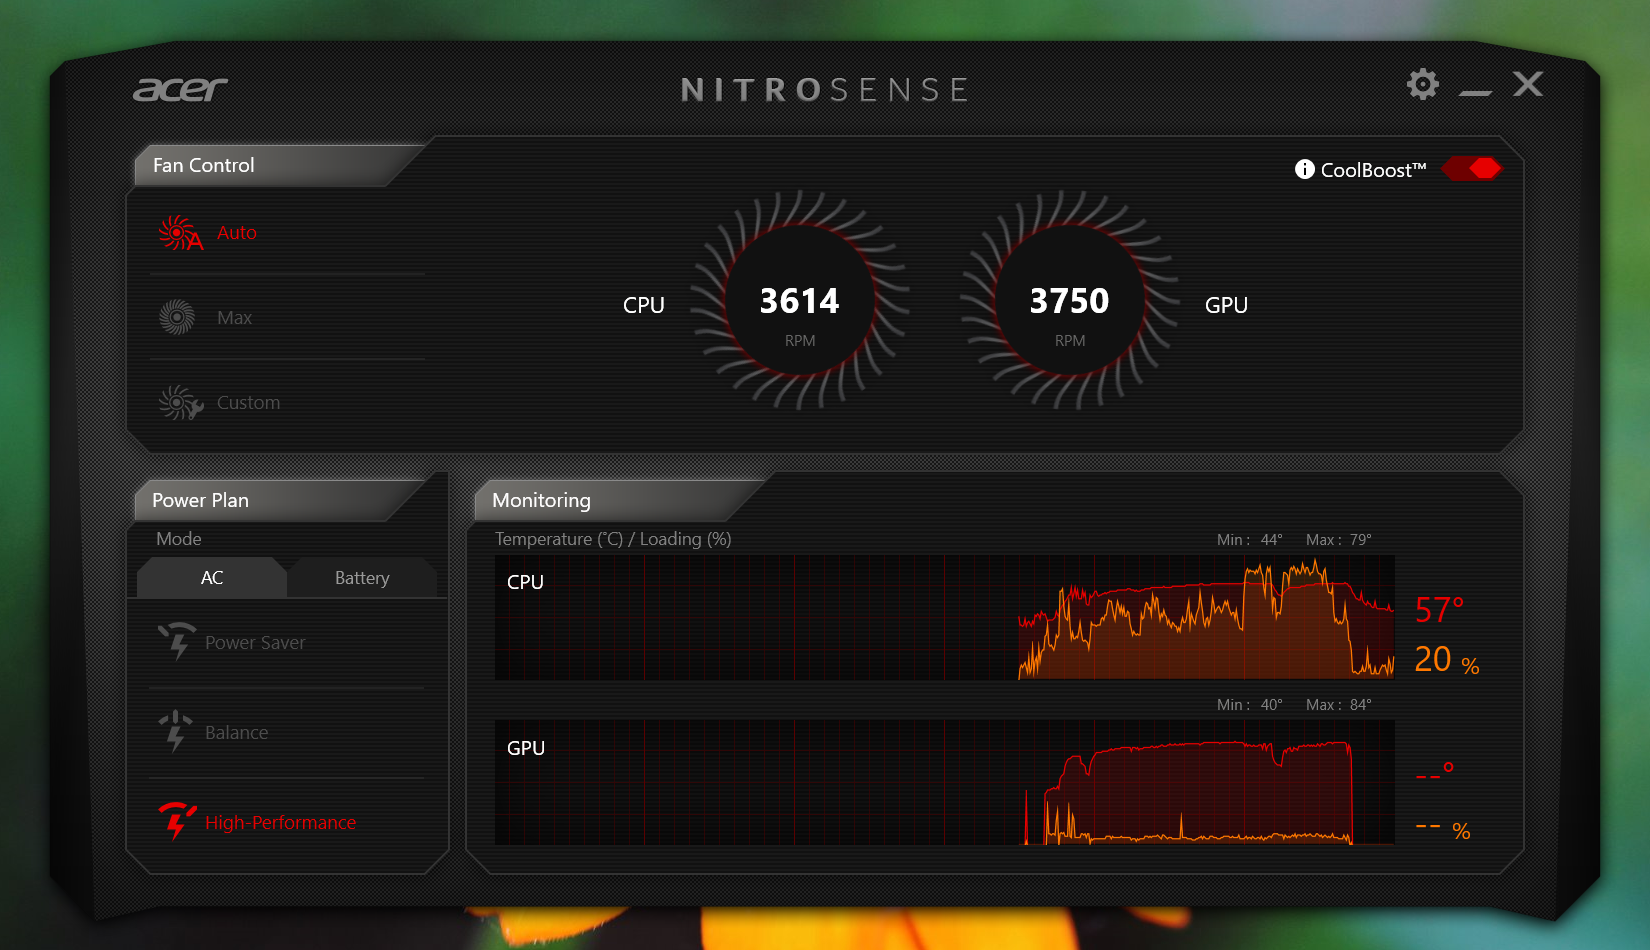Click the Balance plan icon
1650x950 pixels.
click(176, 731)
